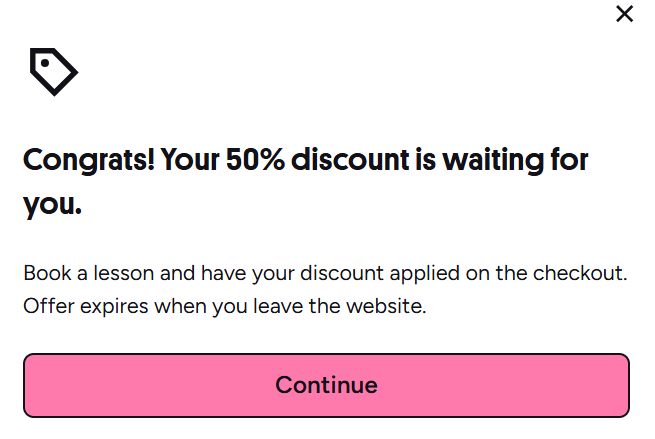Click the pink Continue button
The image size is (655, 439).
tap(326, 385)
